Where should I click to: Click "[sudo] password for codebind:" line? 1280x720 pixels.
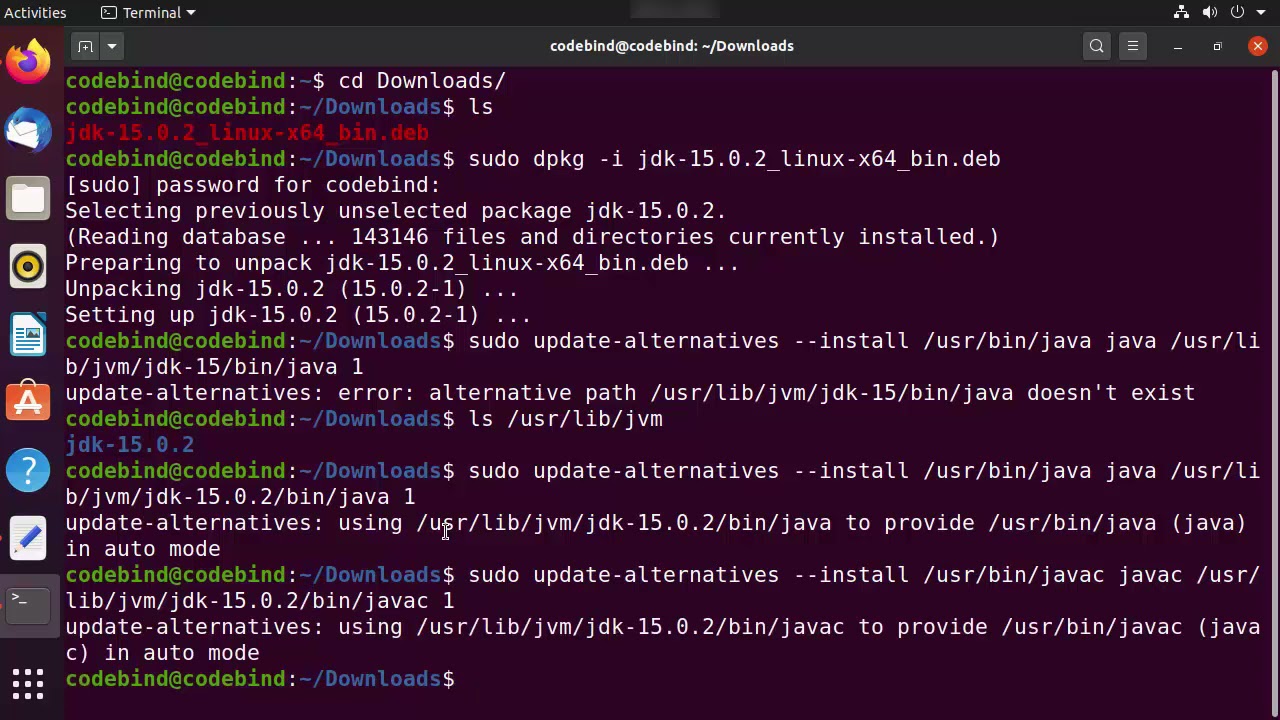coord(253,185)
